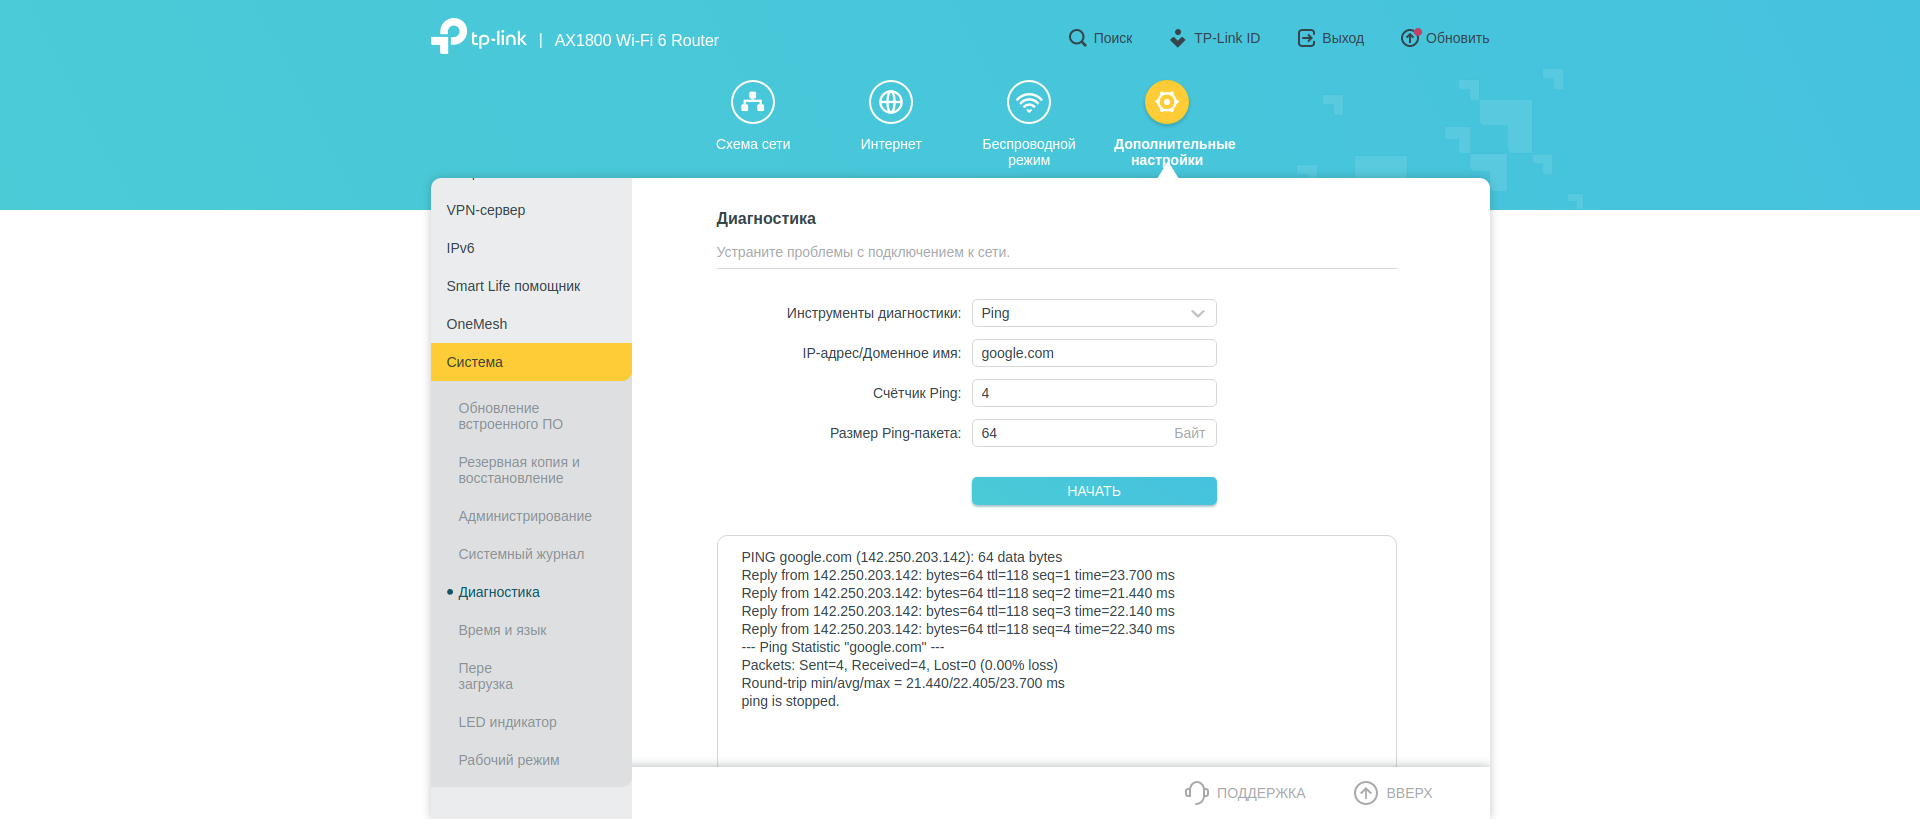Image resolution: width=1920 pixels, height=819 pixels.
Task: Open LED индикатор submenu item
Action: [x=507, y=722]
